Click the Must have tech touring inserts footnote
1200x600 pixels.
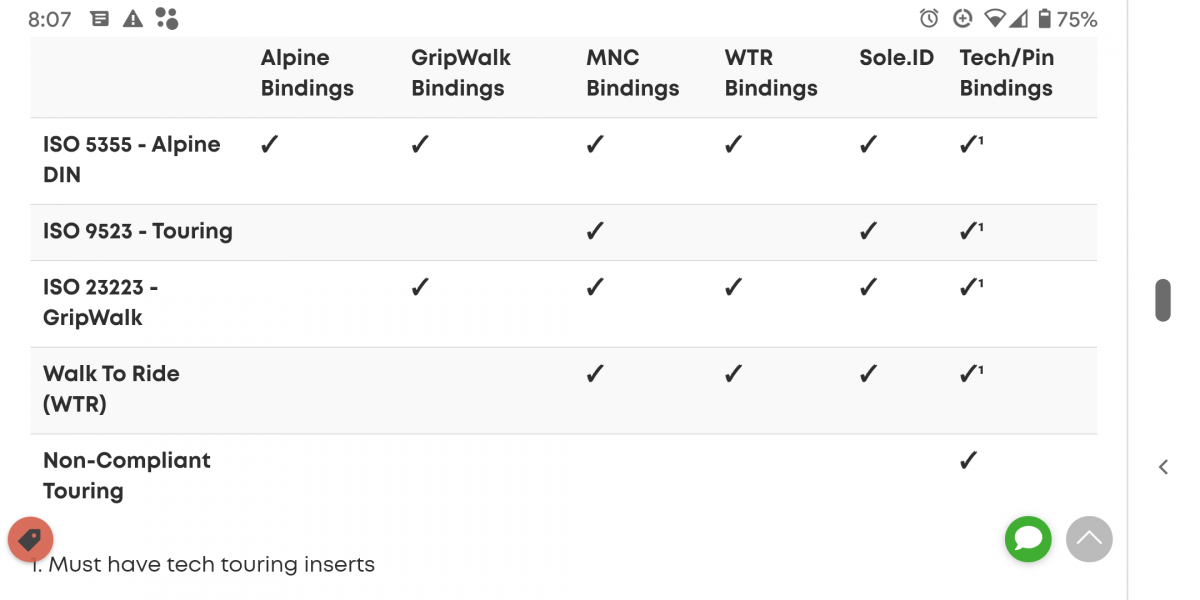201,565
